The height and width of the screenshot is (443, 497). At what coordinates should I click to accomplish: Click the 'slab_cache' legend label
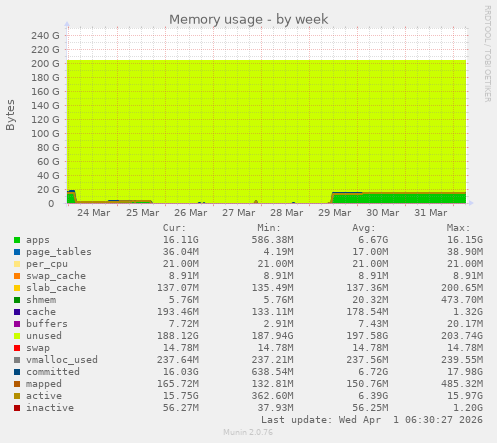click(x=56, y=288)
